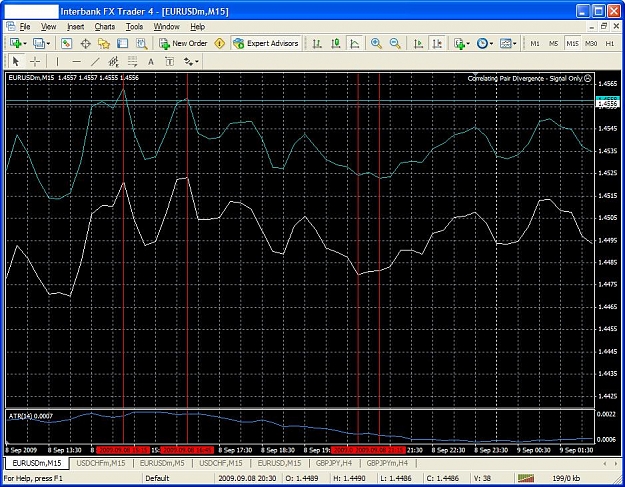Open the Tools menu
The width and height of the screenshot is (625, 487).
coord(134,27)
